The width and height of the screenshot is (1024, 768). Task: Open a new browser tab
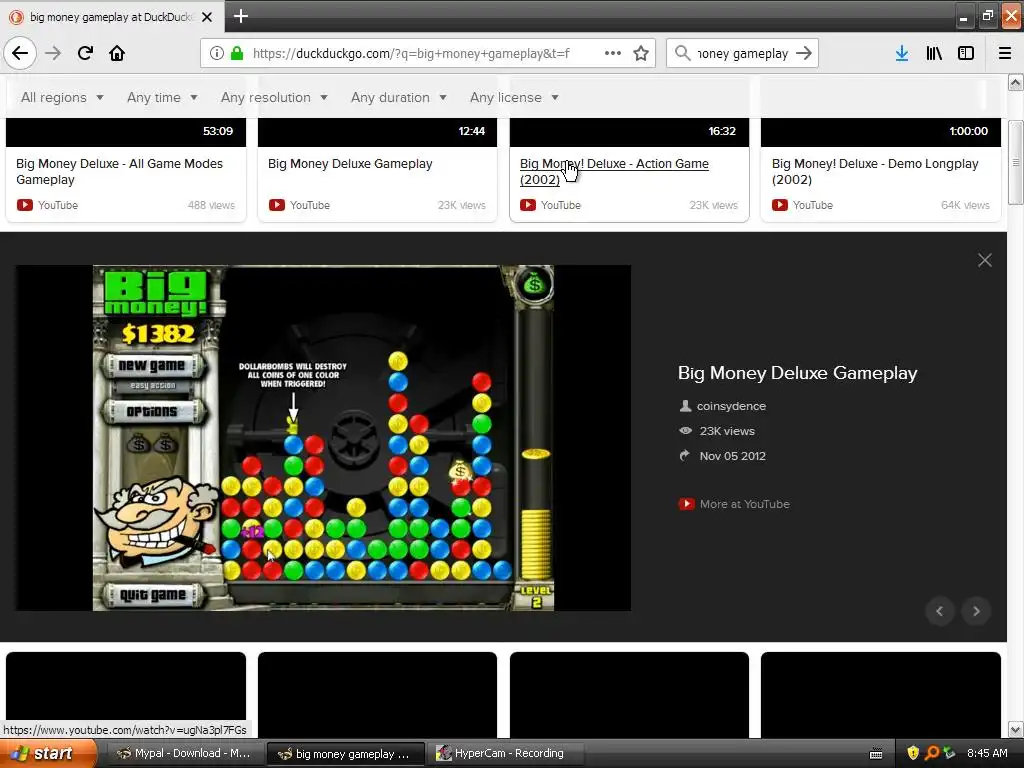240,16
